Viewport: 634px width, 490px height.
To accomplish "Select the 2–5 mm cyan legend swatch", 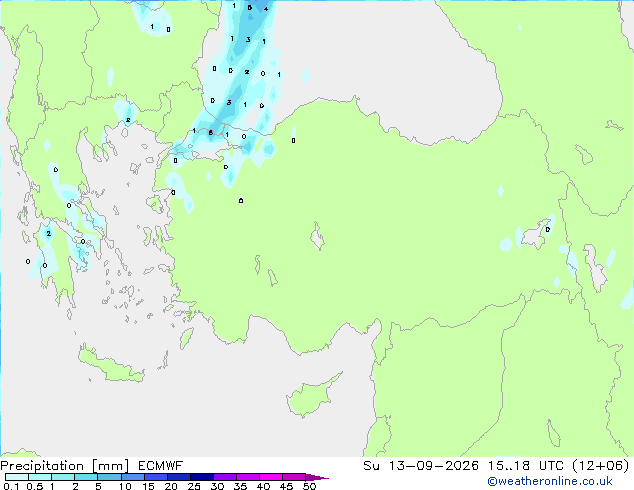I will coord(87,477).
